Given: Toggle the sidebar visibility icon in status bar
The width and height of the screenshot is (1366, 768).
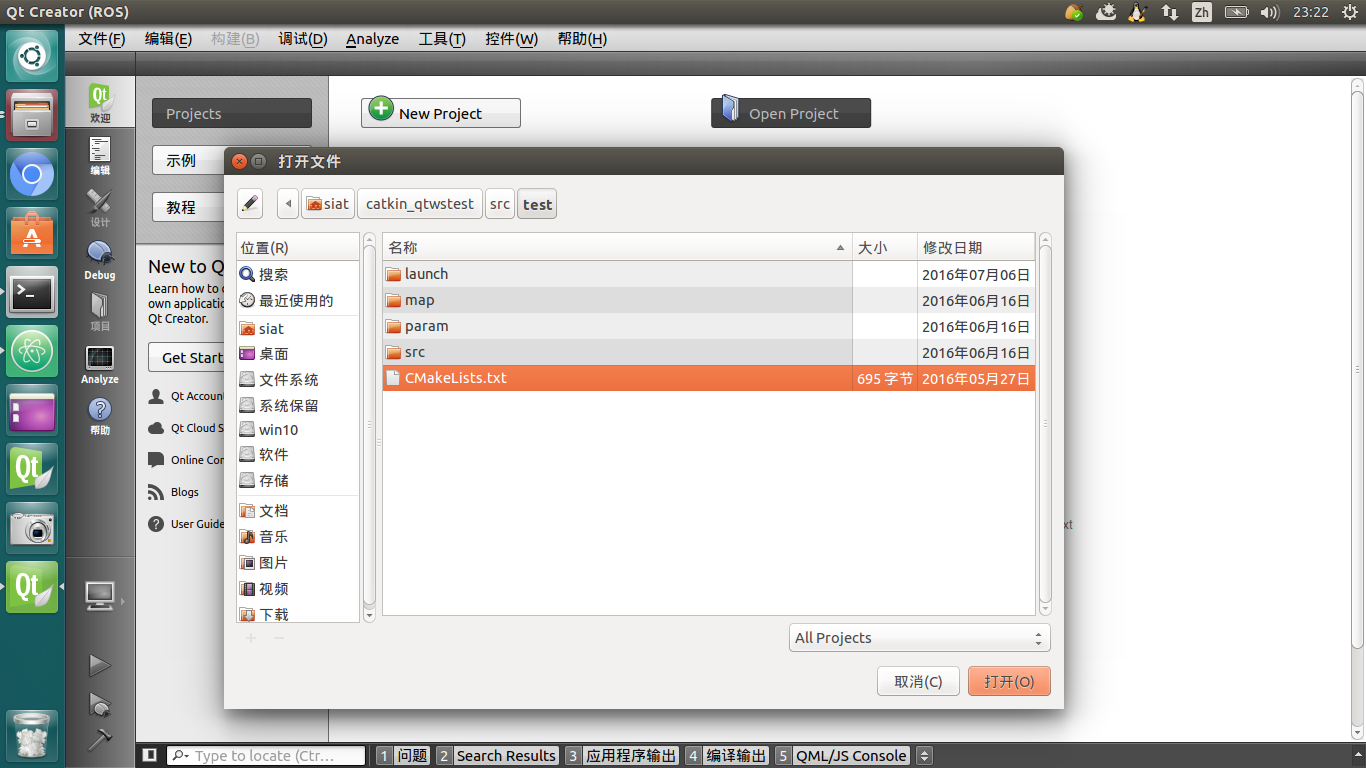Looking at the screenshot, I should pyautogui.click(x=149, y=756).
